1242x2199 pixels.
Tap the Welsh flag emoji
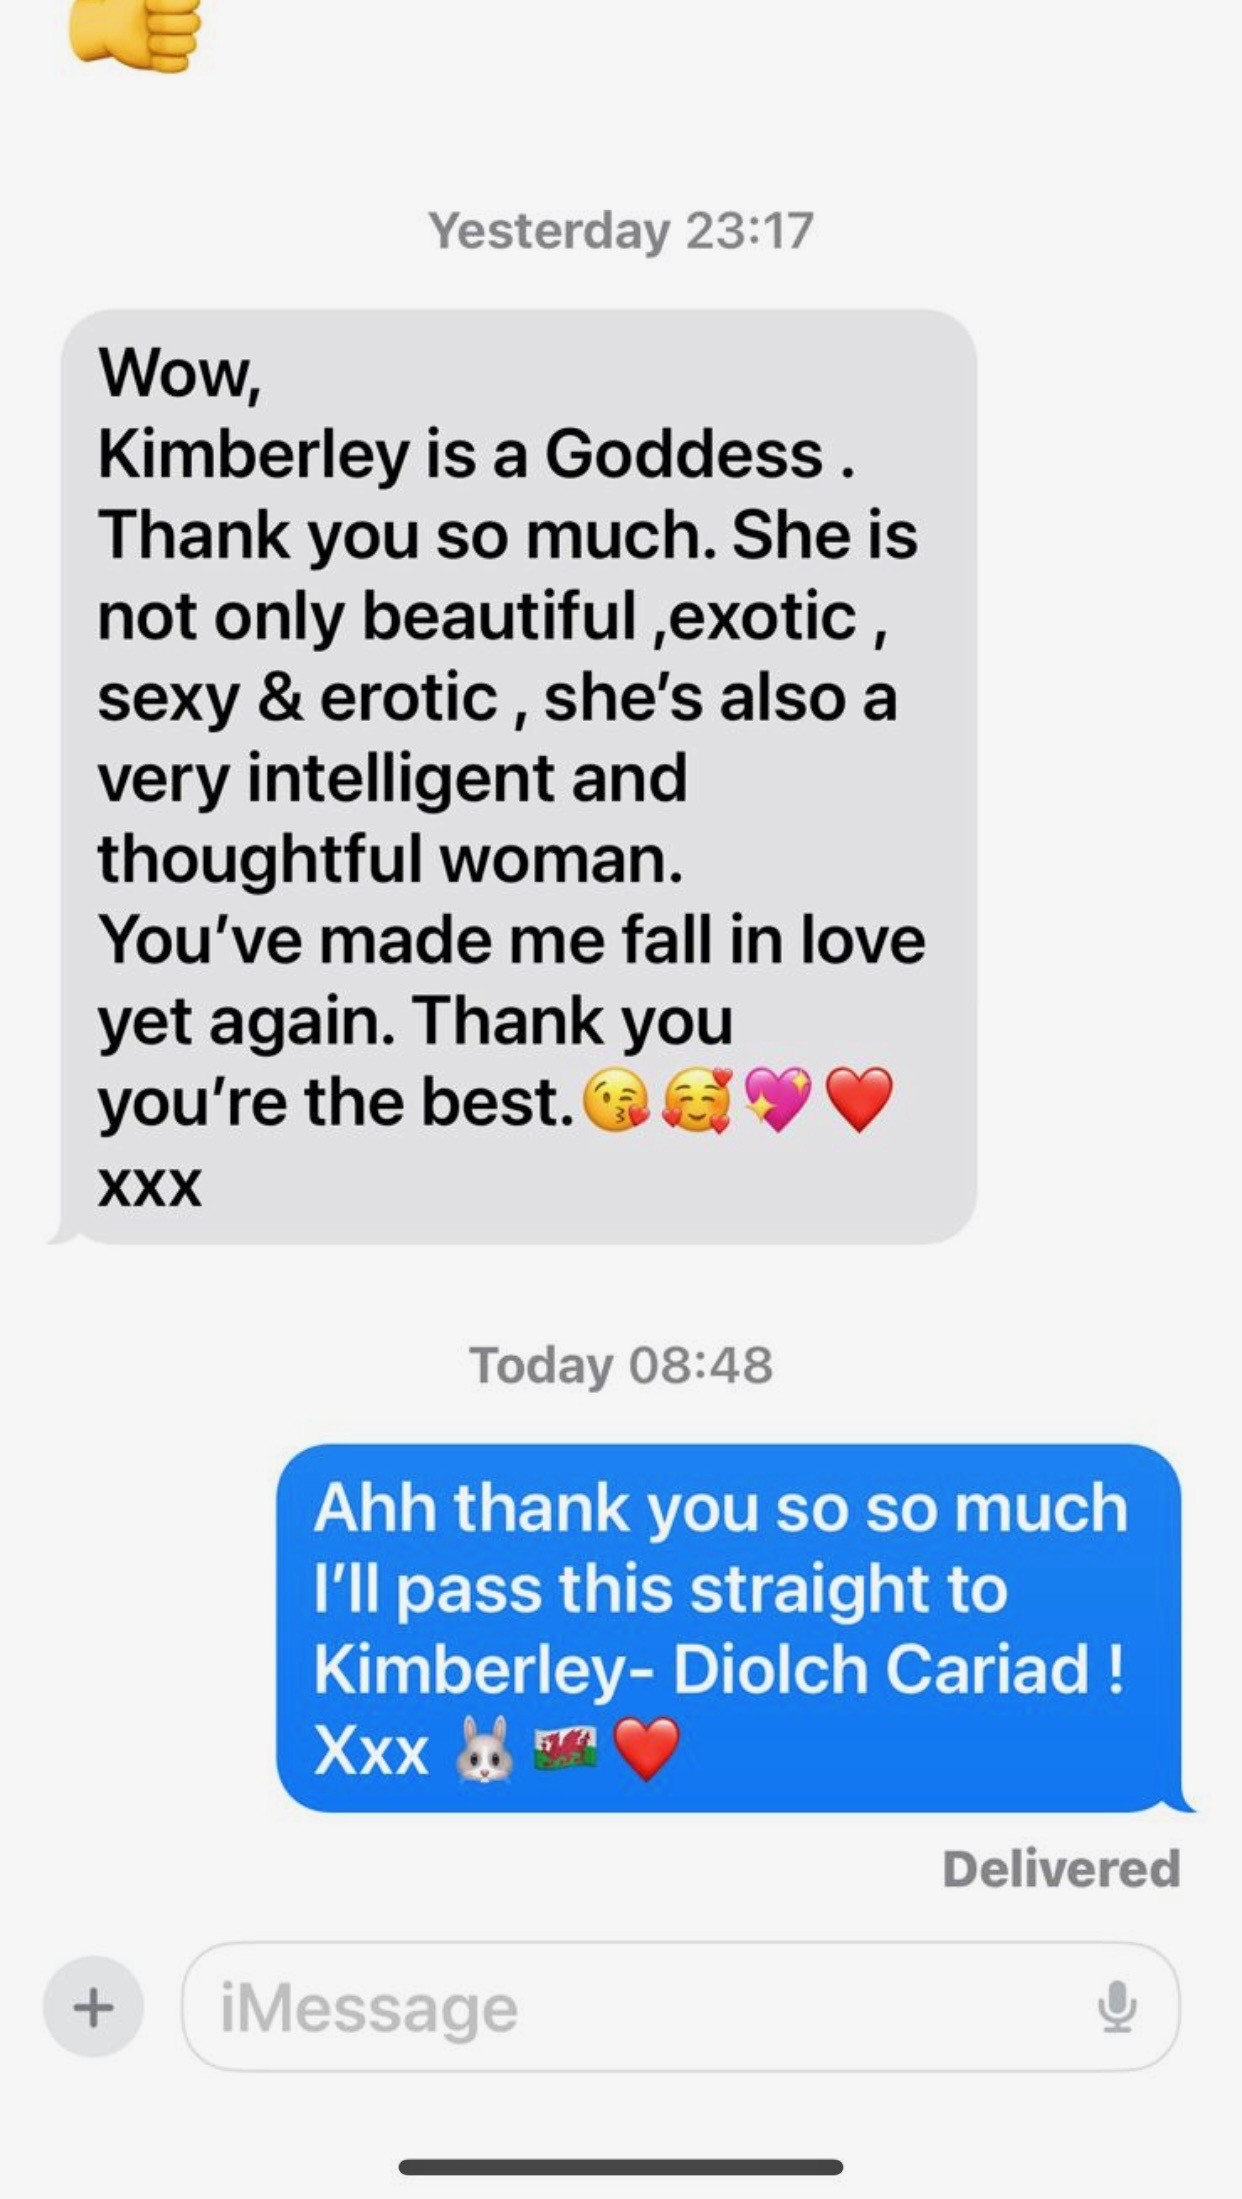(x=566, y=1749)
